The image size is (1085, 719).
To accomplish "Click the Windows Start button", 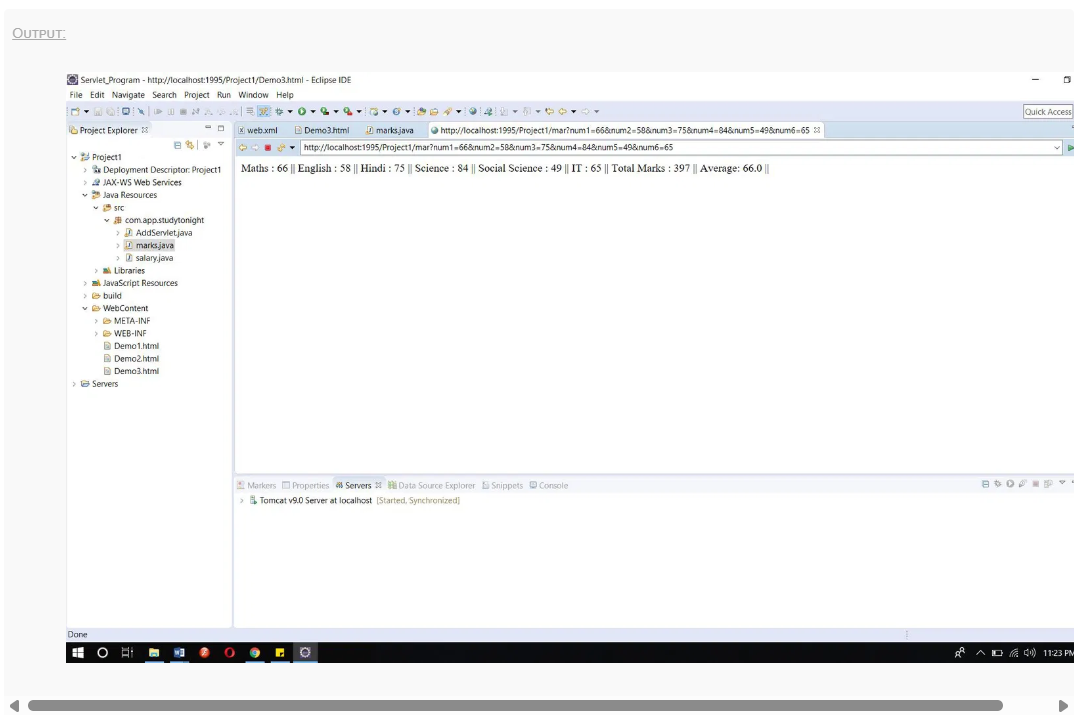I will 78,653.
